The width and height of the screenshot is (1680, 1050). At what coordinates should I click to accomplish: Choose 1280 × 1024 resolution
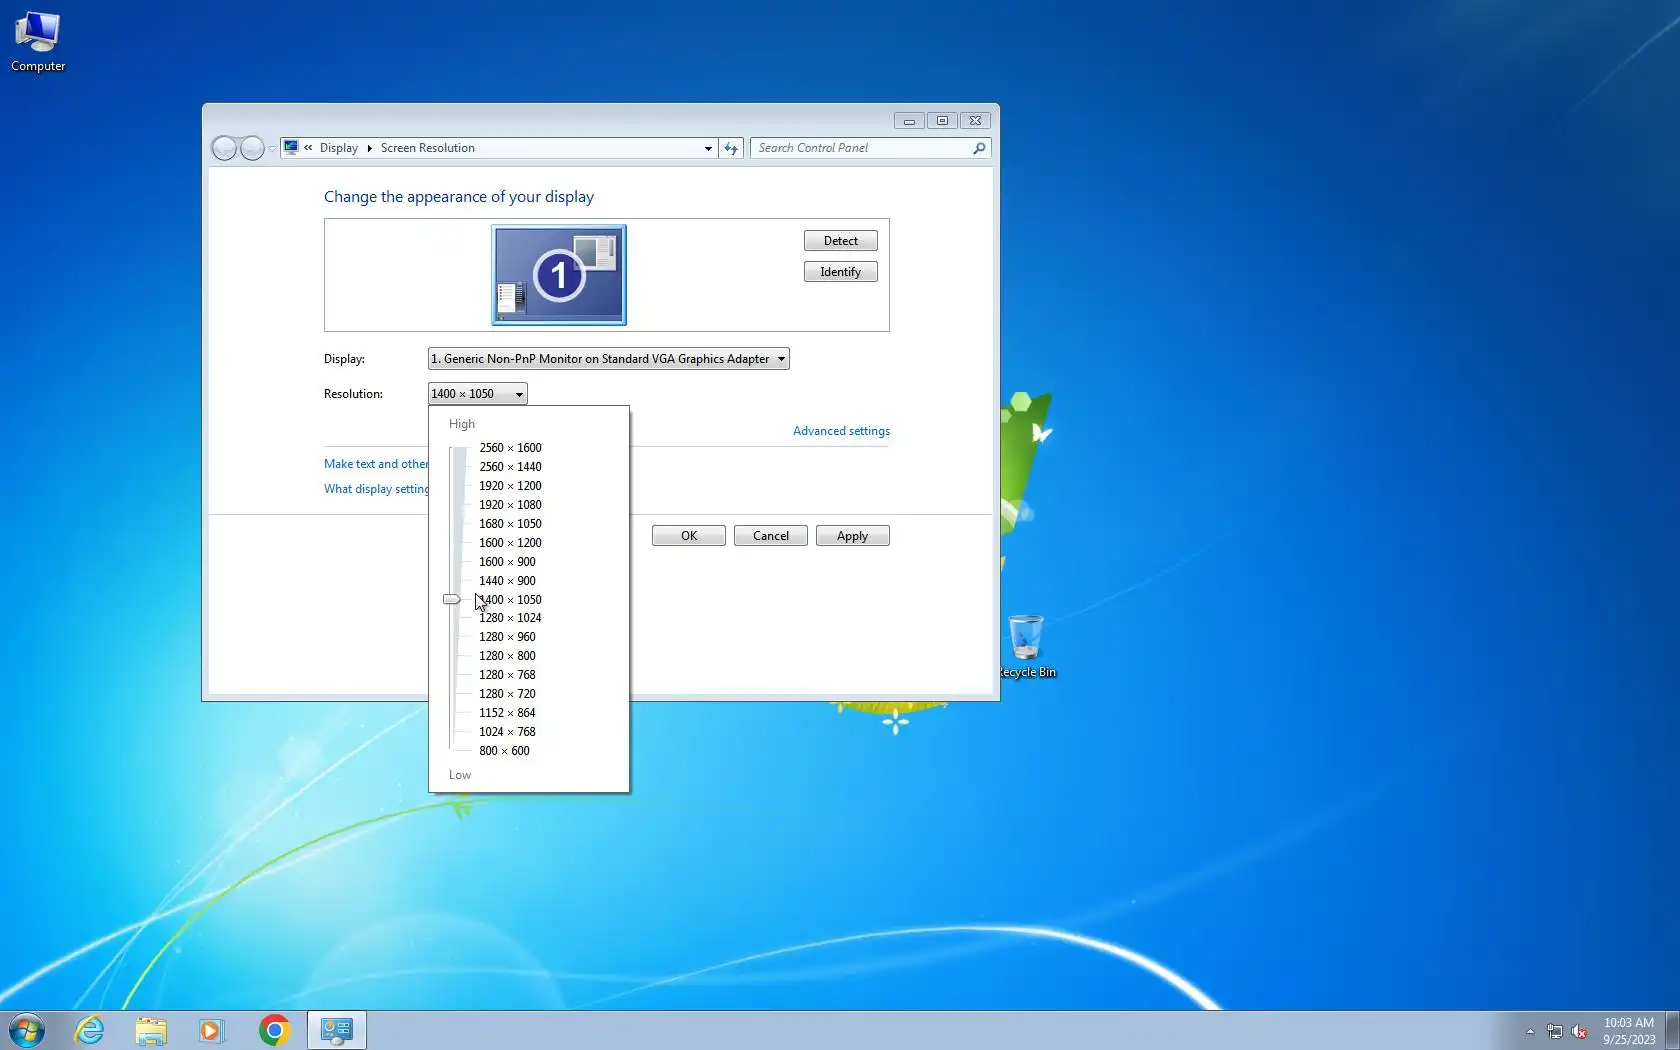click(x=510, y=618)
